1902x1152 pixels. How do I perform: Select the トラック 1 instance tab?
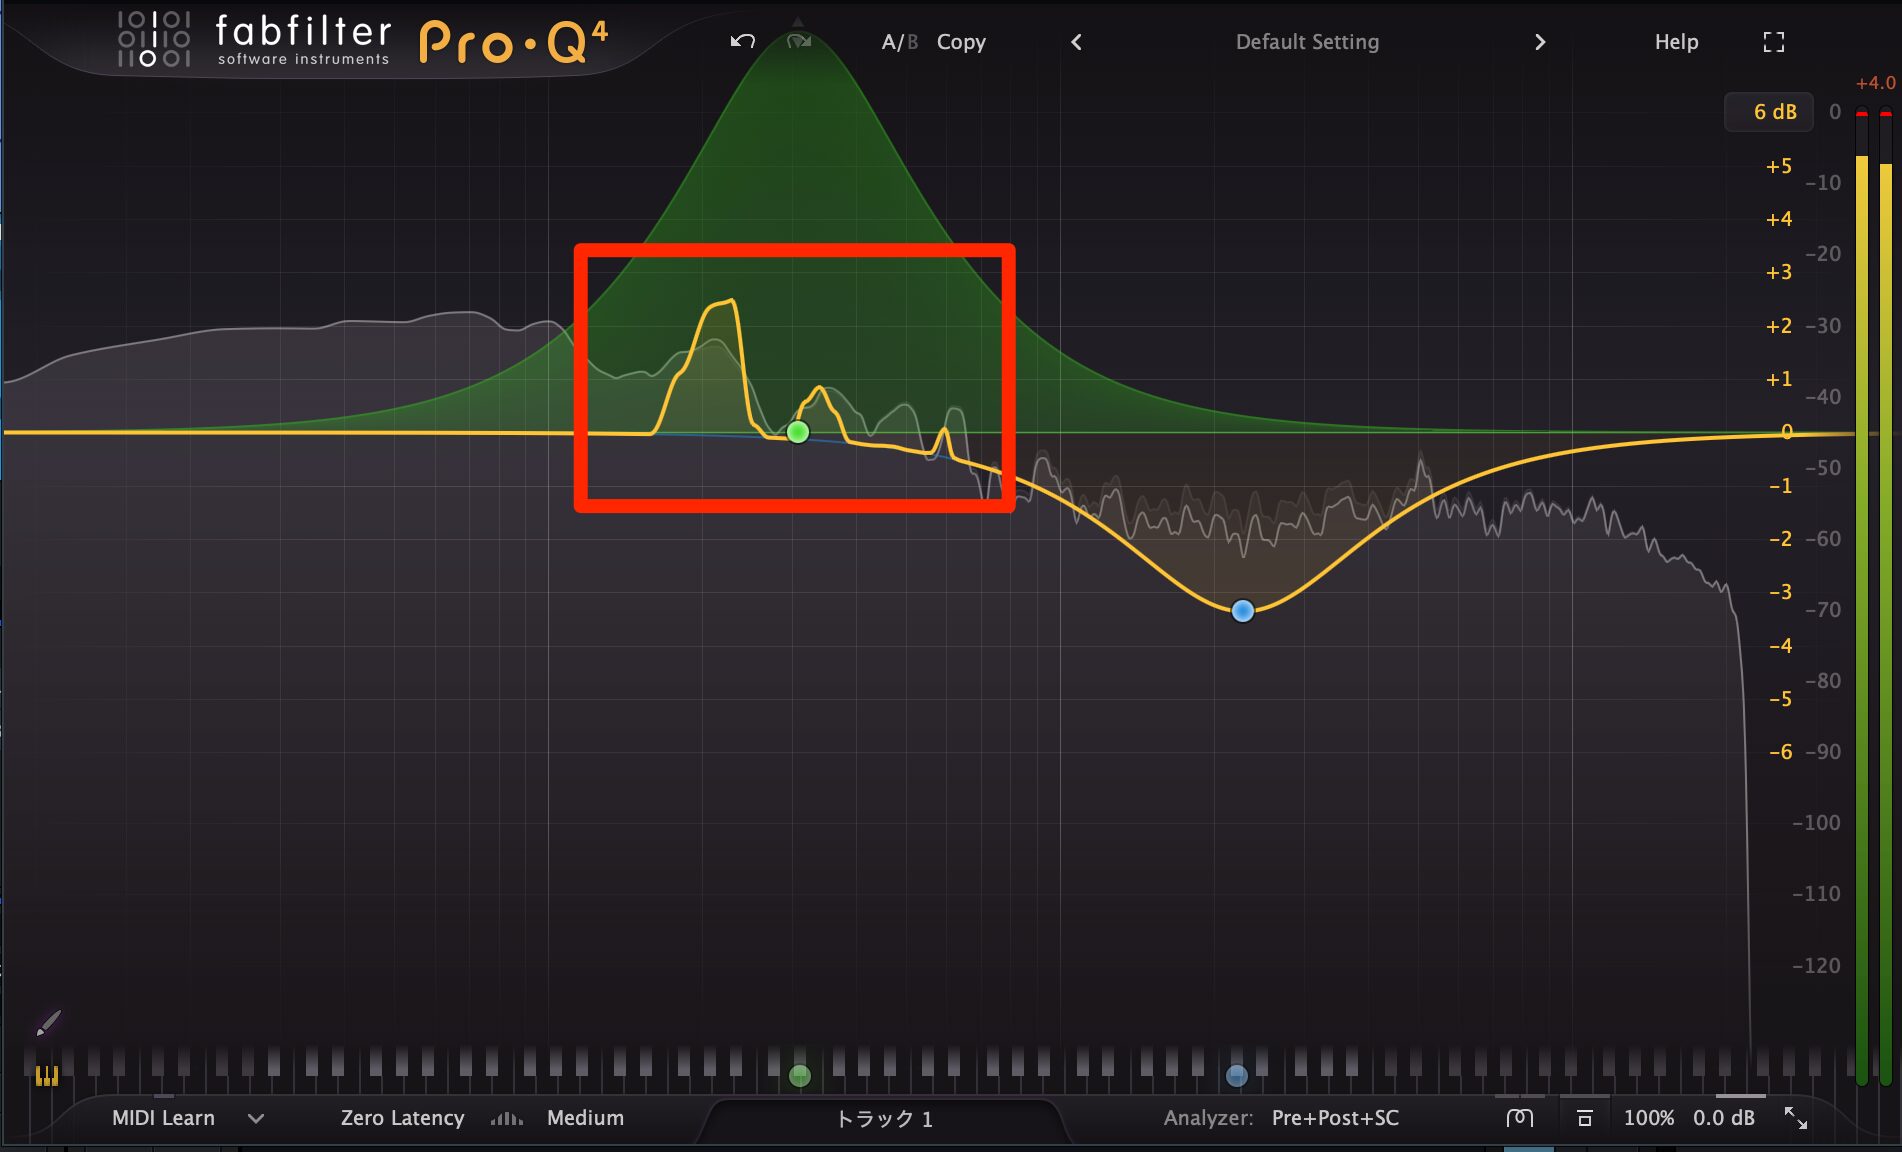[884, 1119]
